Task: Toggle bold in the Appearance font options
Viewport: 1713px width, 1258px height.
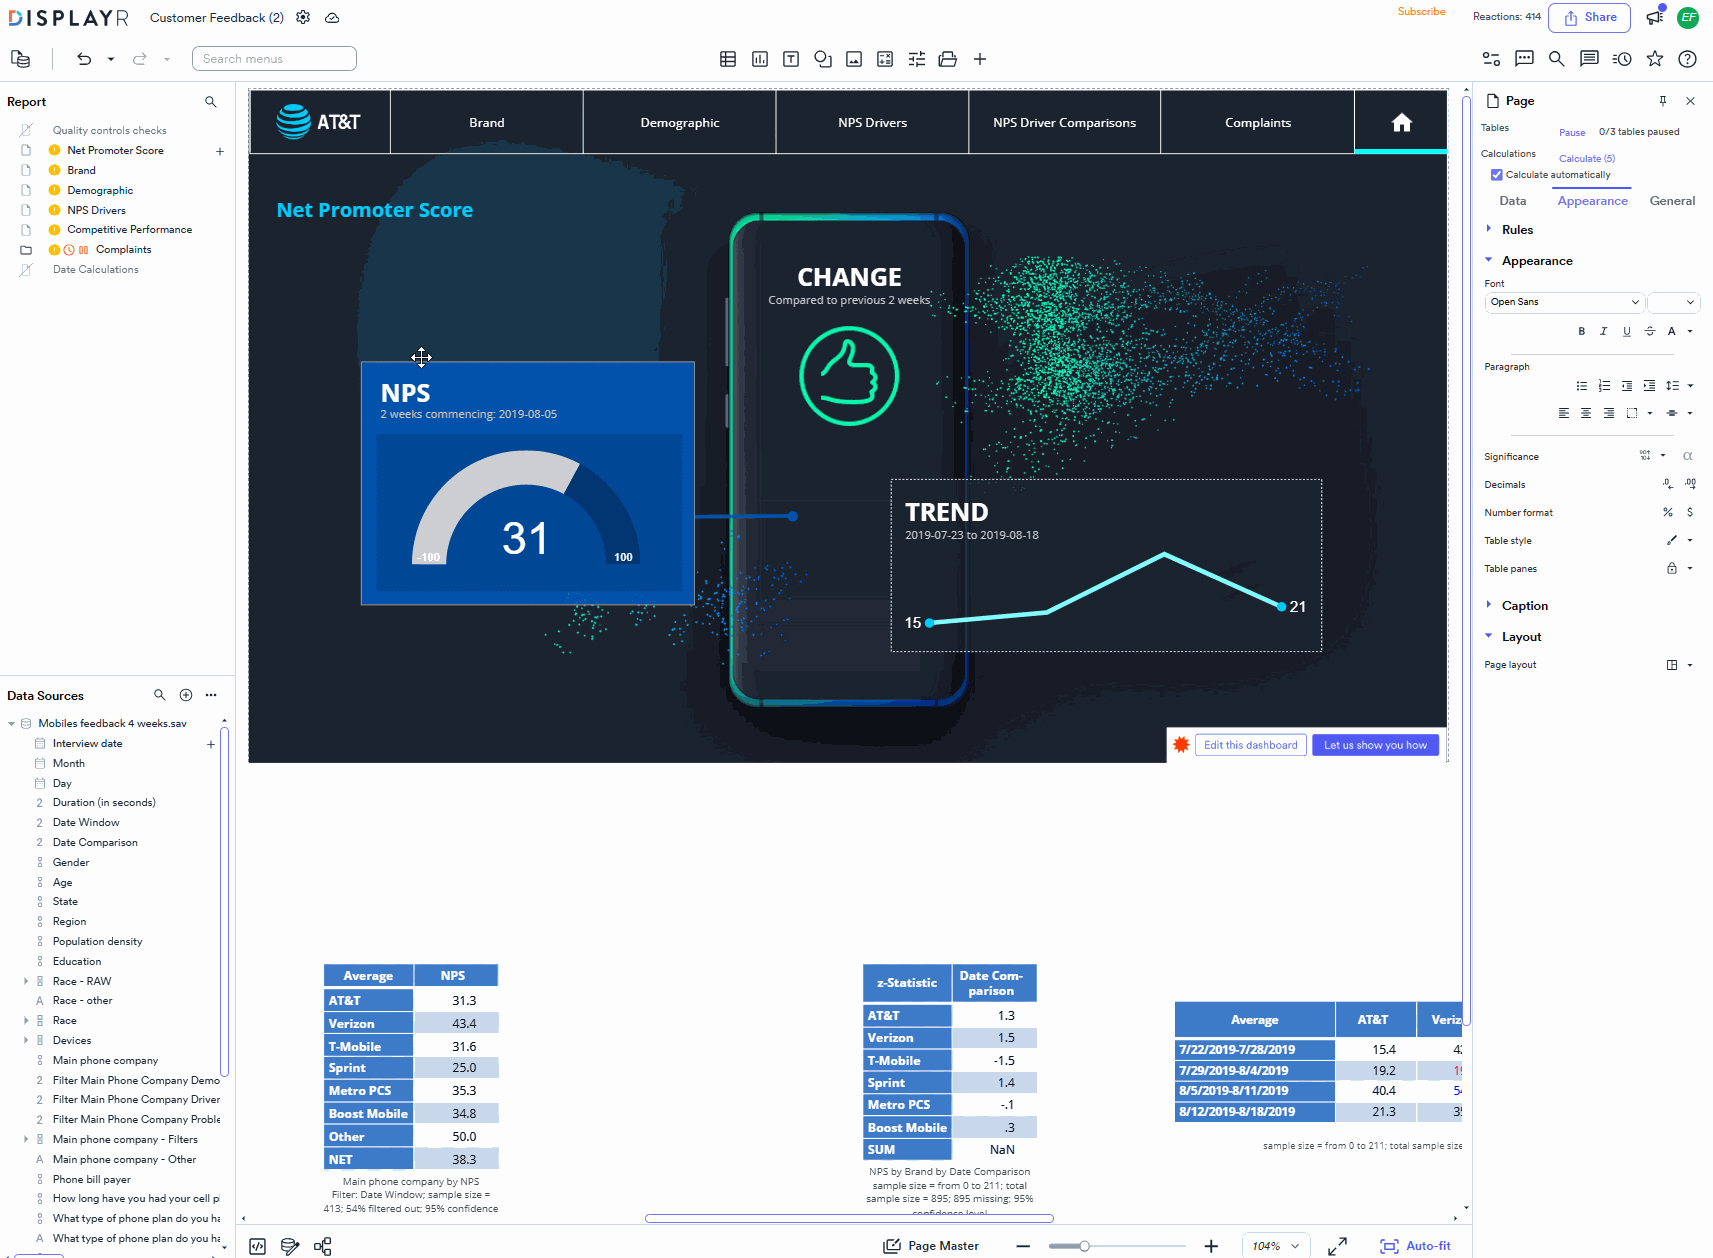Action: coord(1581,331)
